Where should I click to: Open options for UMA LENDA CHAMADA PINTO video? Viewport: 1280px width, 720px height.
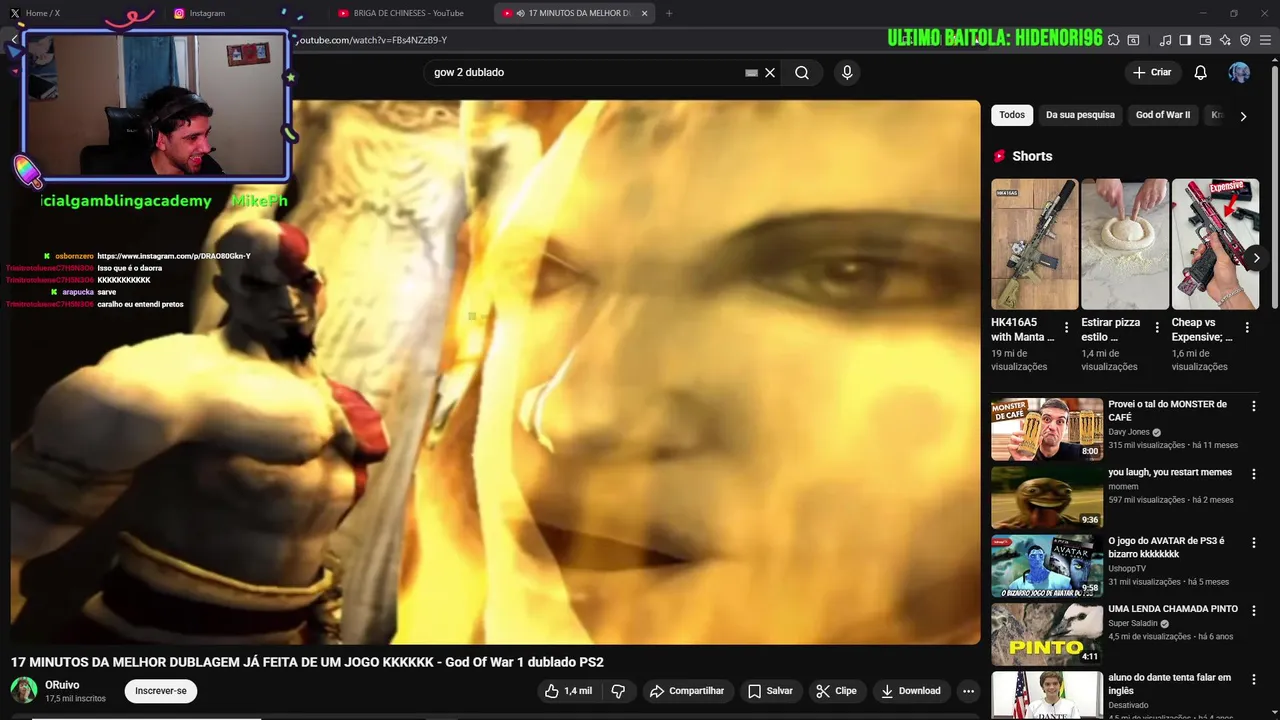[x=1254, y=610]
